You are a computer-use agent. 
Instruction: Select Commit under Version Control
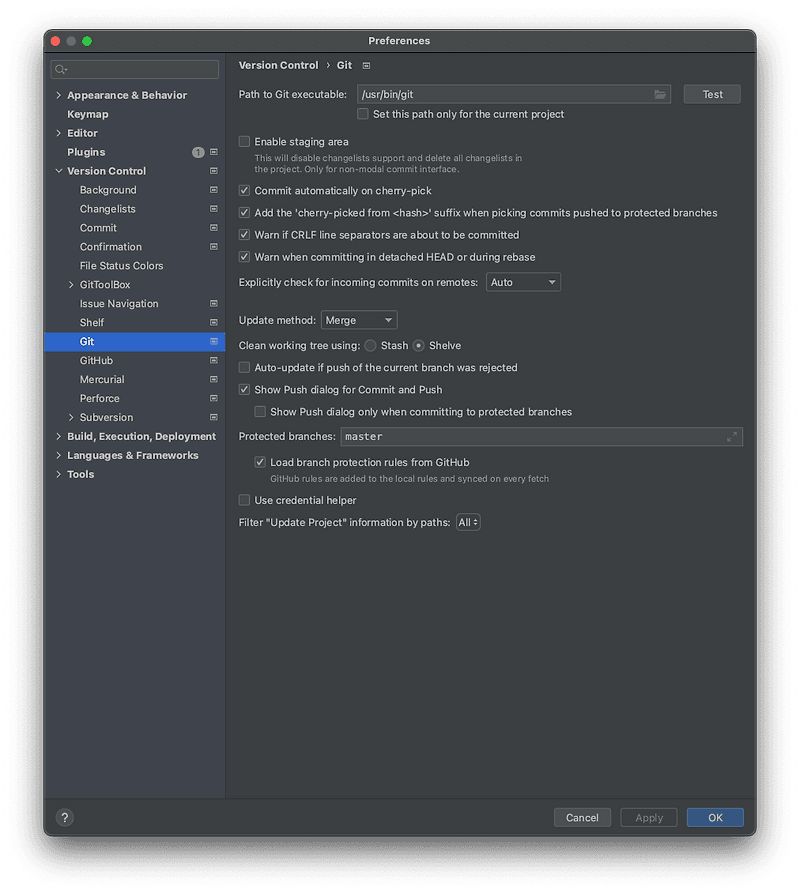98,228
